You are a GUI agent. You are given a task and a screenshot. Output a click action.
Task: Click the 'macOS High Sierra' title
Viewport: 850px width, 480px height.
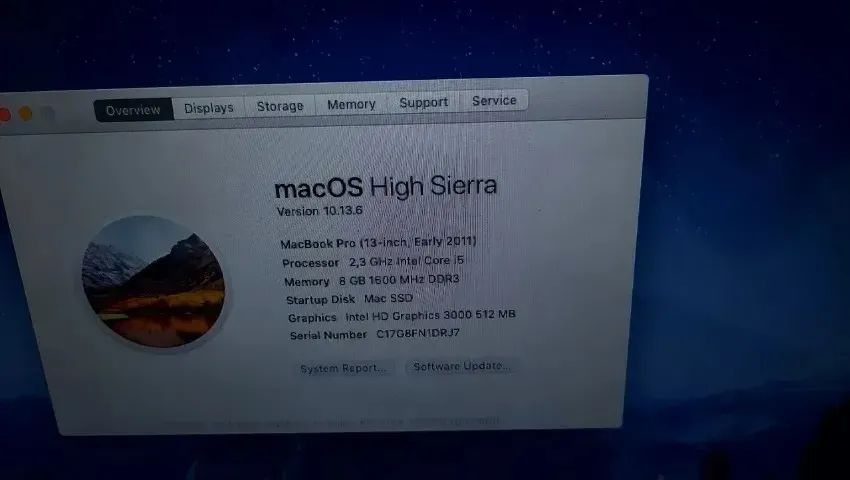click(x=385, y=187)
